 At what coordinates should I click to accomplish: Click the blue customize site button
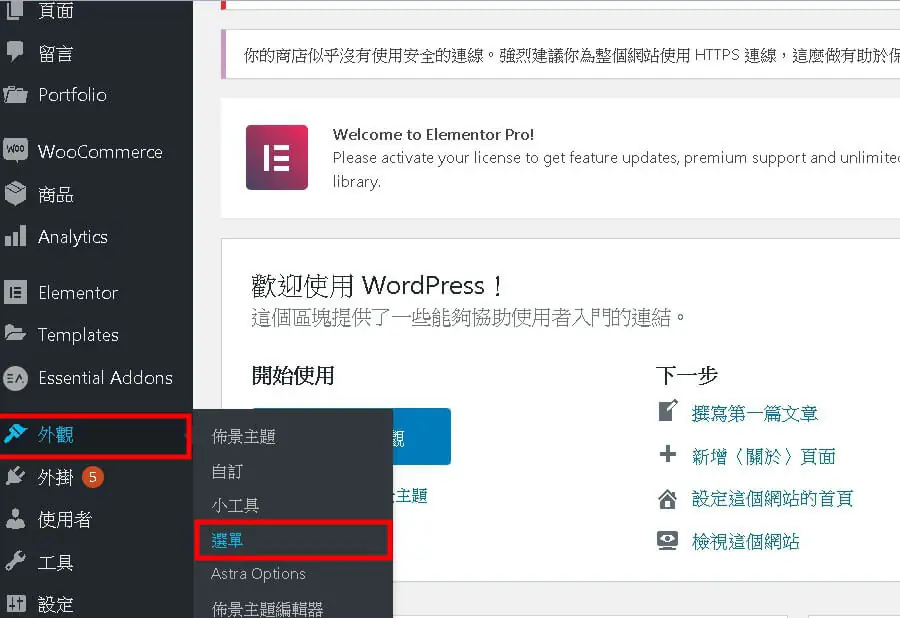[x=422, y=437]
